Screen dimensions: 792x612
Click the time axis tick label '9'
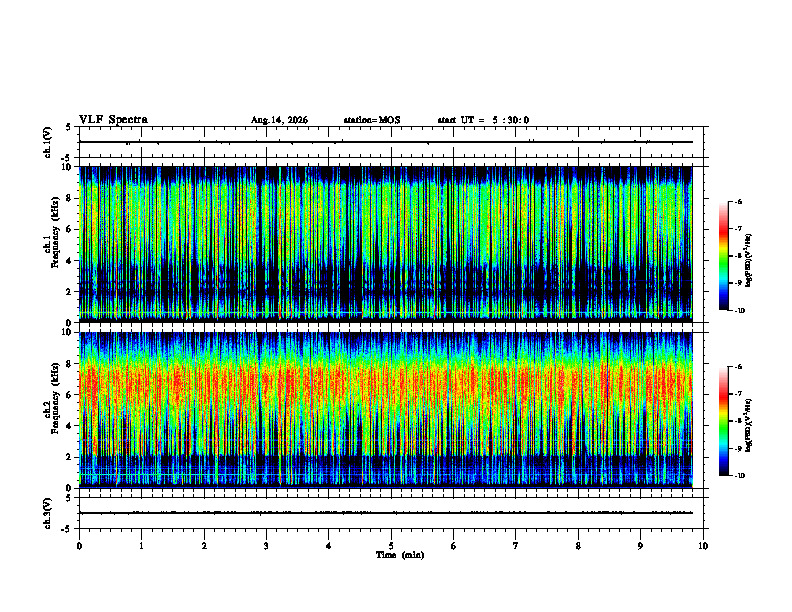coord(640,546)
